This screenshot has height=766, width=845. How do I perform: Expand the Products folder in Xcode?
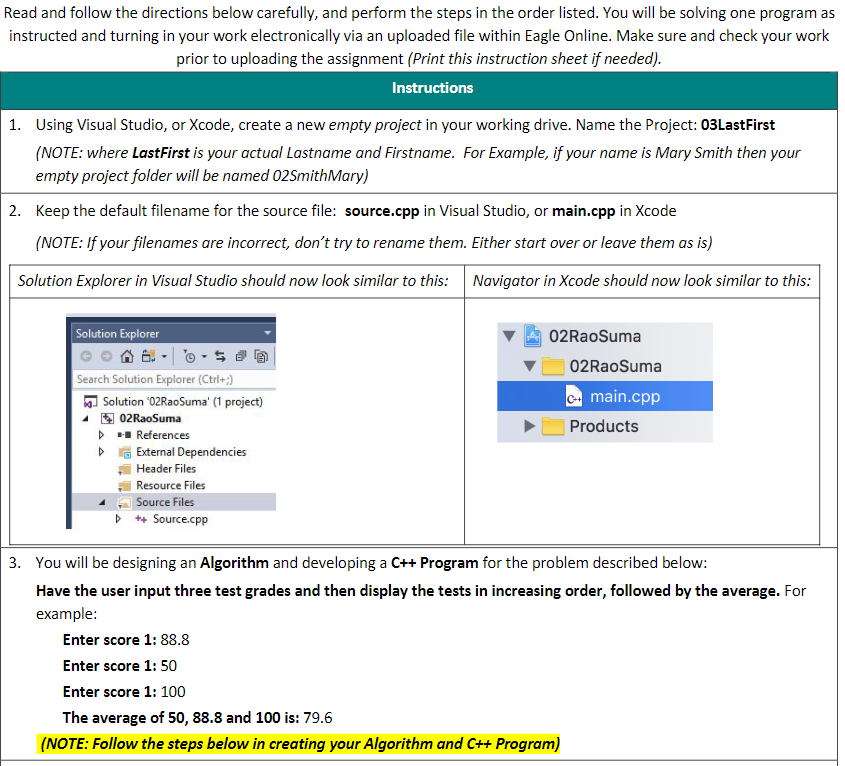[531, 424]
